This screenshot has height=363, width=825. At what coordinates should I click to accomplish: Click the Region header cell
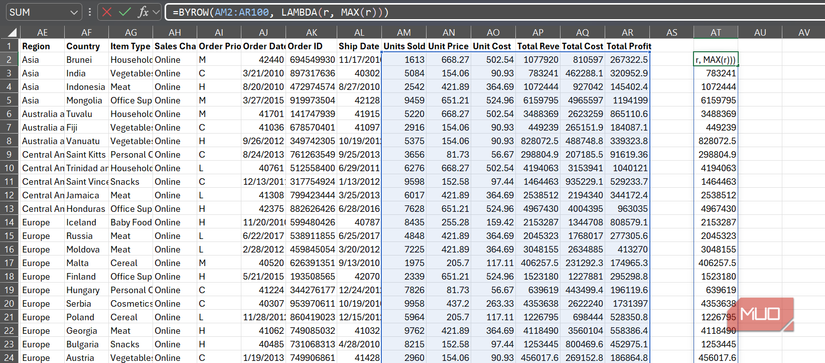click(42, 46)
